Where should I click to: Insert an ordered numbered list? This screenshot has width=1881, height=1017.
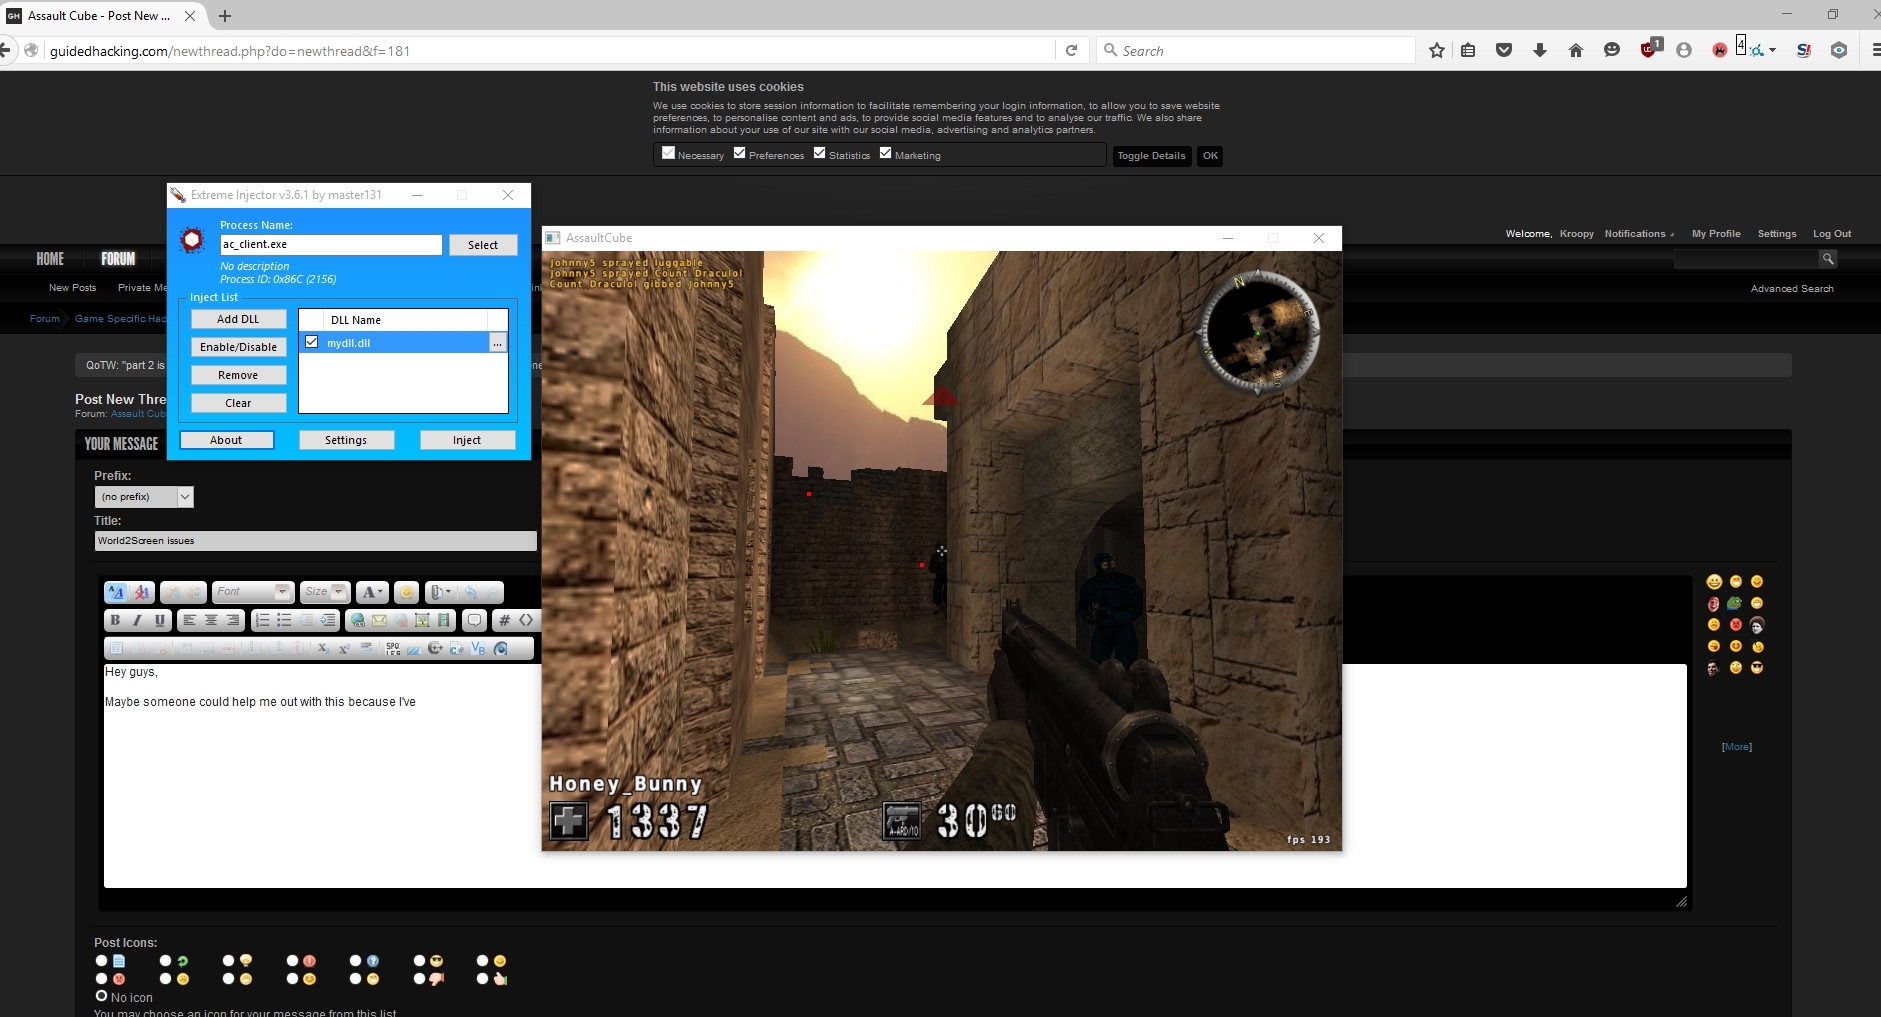263,620
